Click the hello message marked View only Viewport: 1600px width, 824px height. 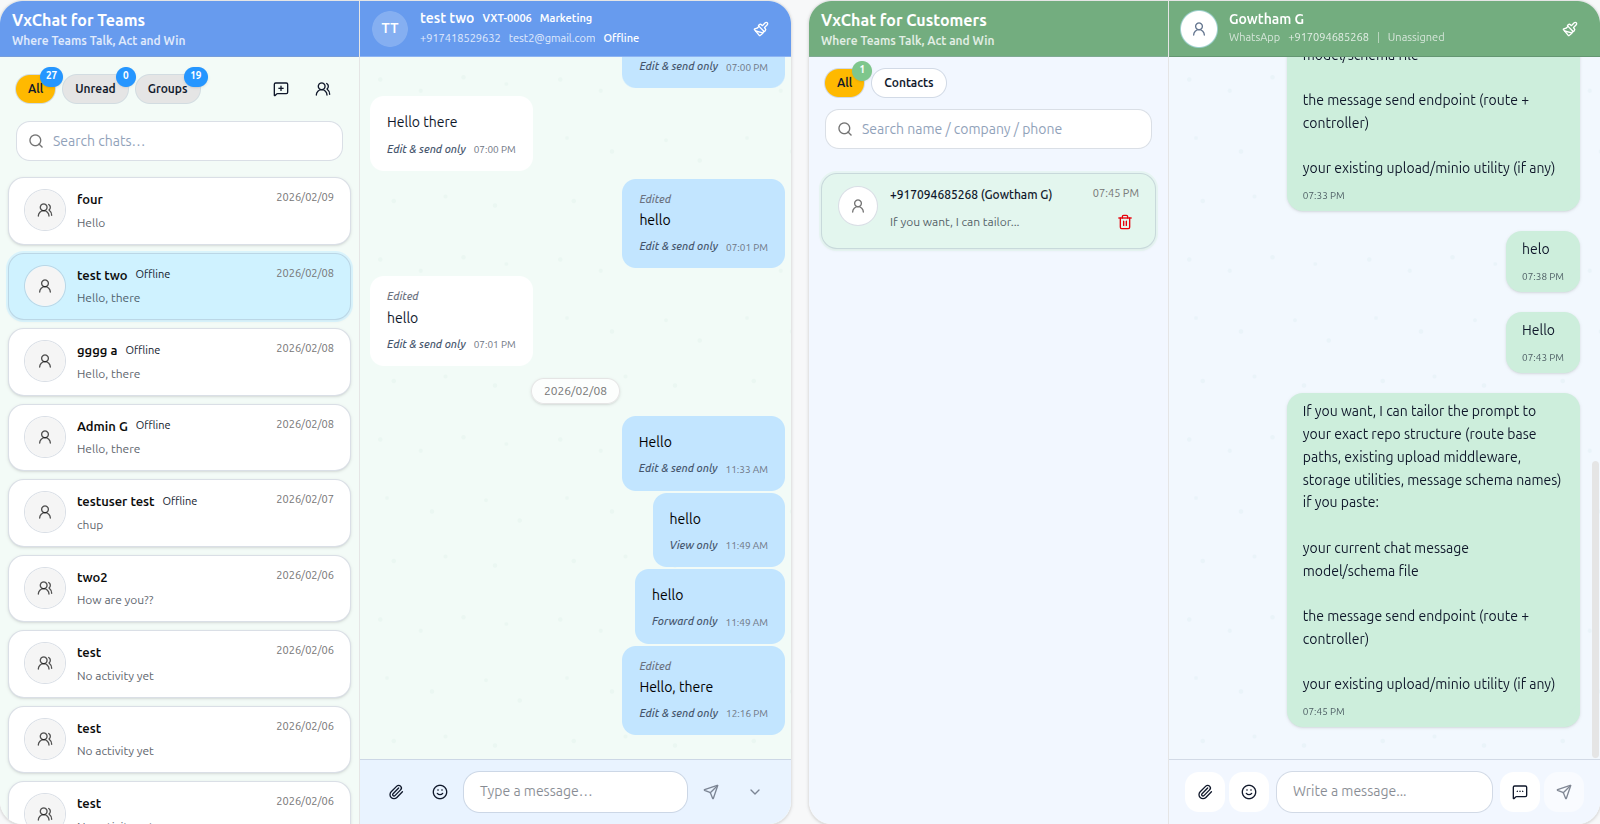coord(718,530)
